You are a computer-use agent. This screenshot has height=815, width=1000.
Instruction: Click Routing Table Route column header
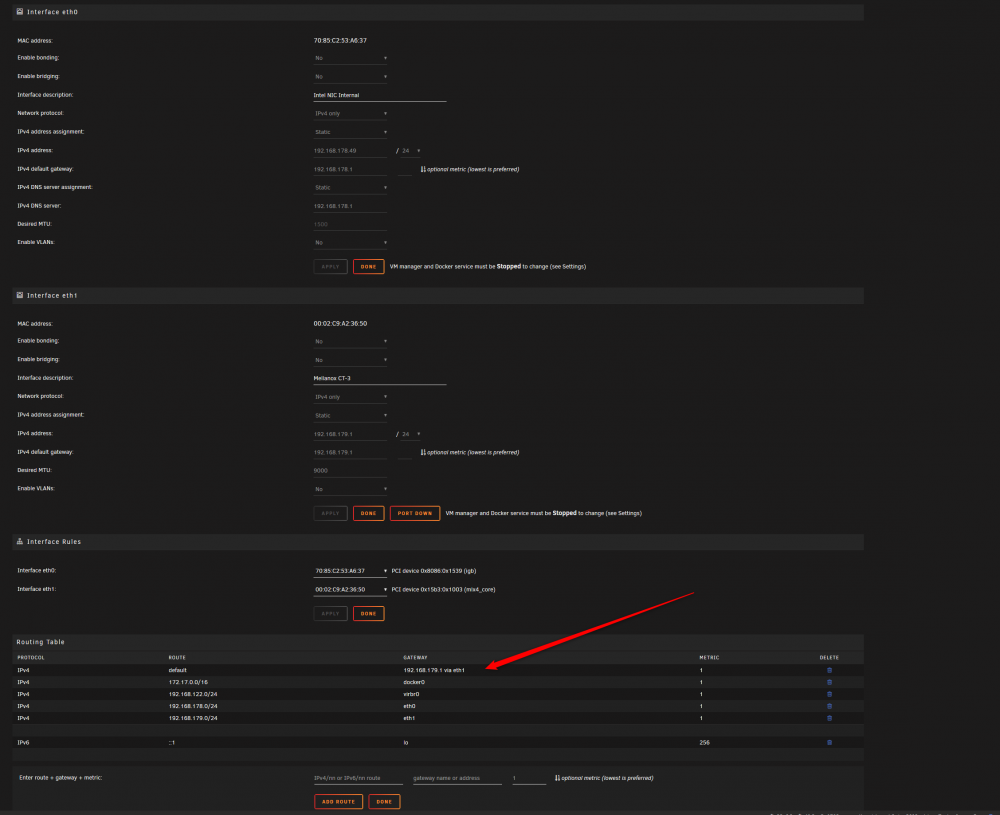[177, 657]
